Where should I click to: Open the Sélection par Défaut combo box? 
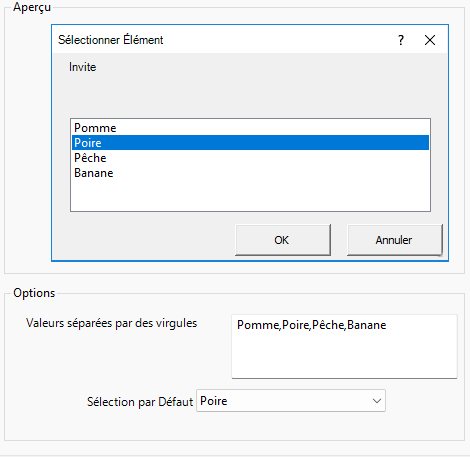click(x=291, y=401)
